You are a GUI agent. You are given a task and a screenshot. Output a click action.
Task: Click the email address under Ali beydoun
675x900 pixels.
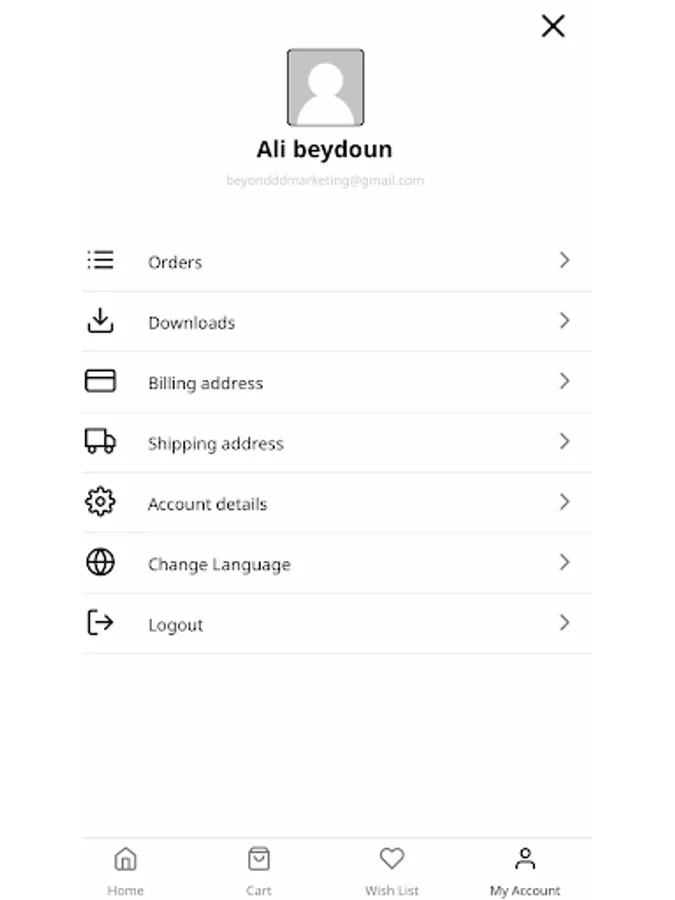(x=325, y=180)
